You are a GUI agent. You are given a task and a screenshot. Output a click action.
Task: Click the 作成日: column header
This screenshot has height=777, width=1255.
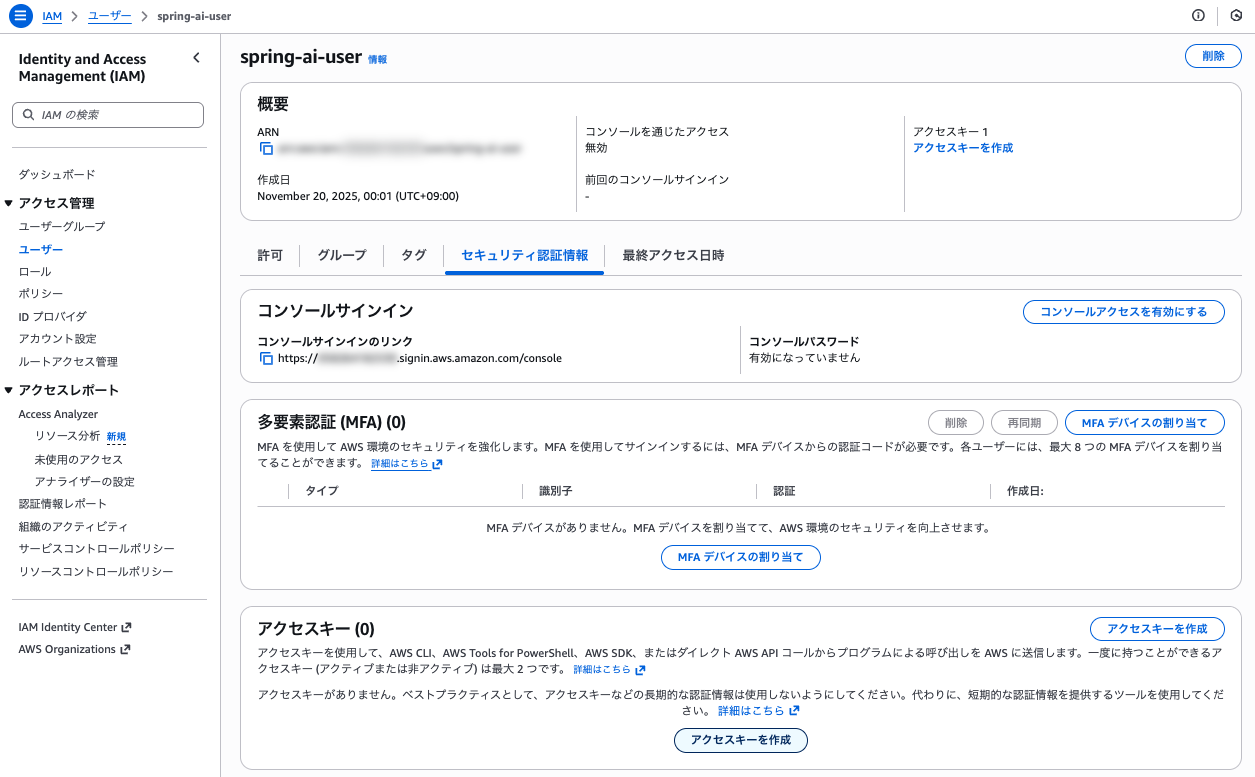tap(1025, 491)
